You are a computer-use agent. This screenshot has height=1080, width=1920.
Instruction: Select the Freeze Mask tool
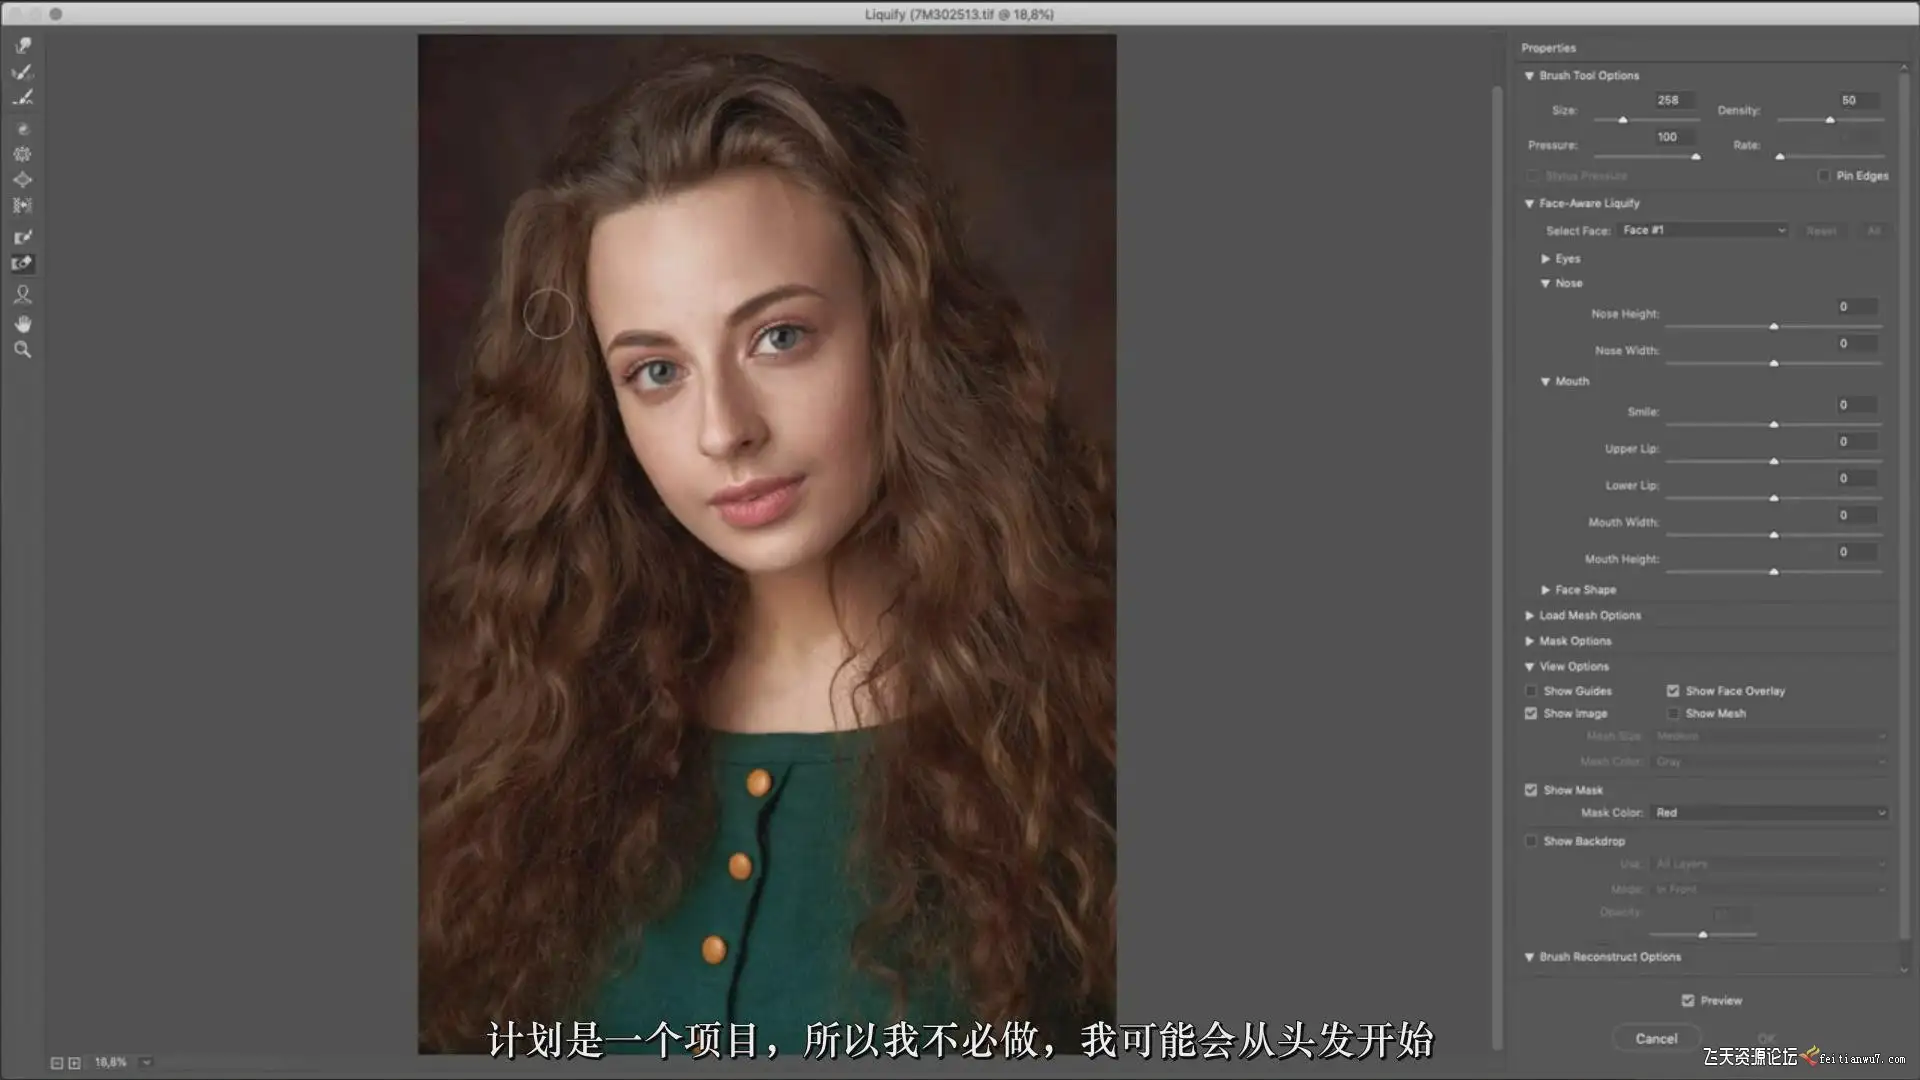click(23, 237)
